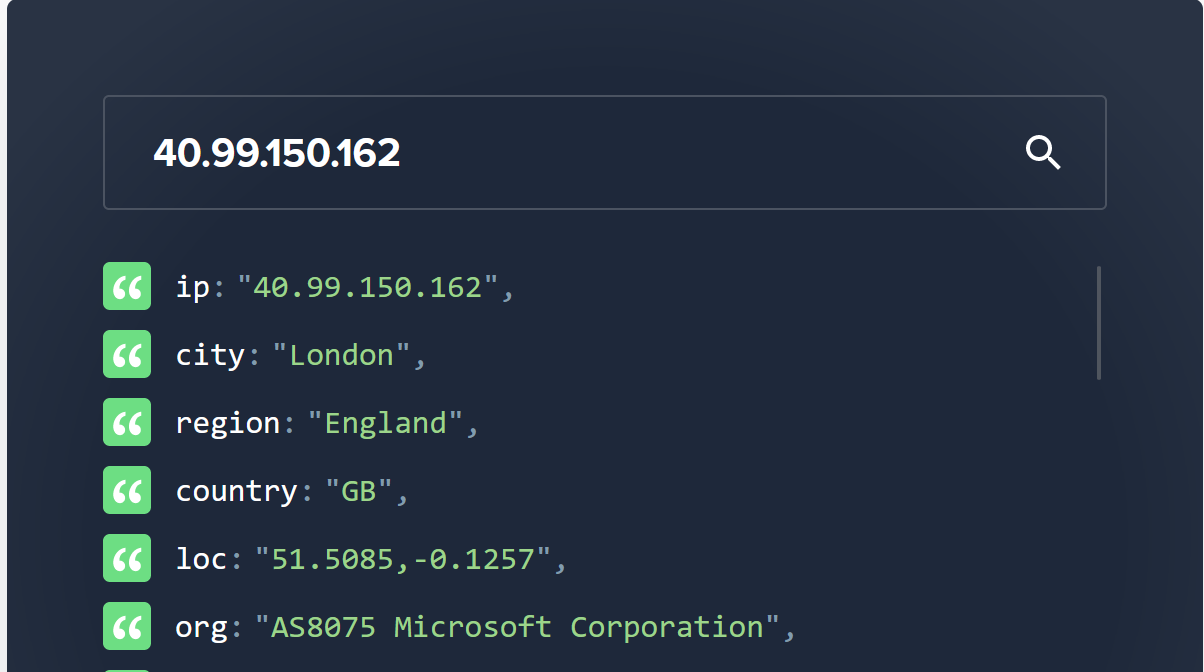This screenshot has height=672, width=1204.
Task: Click the quote icon beside the region field
Action: click(126, 422)
